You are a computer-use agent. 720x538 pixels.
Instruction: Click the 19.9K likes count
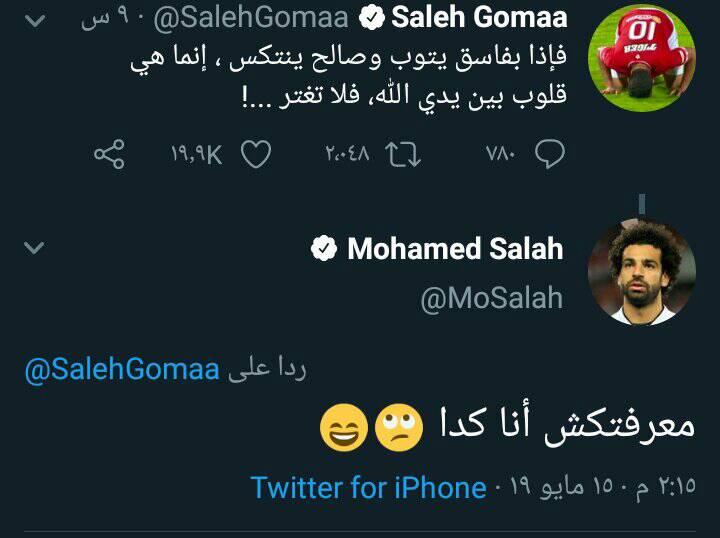[x=195, y=154]
